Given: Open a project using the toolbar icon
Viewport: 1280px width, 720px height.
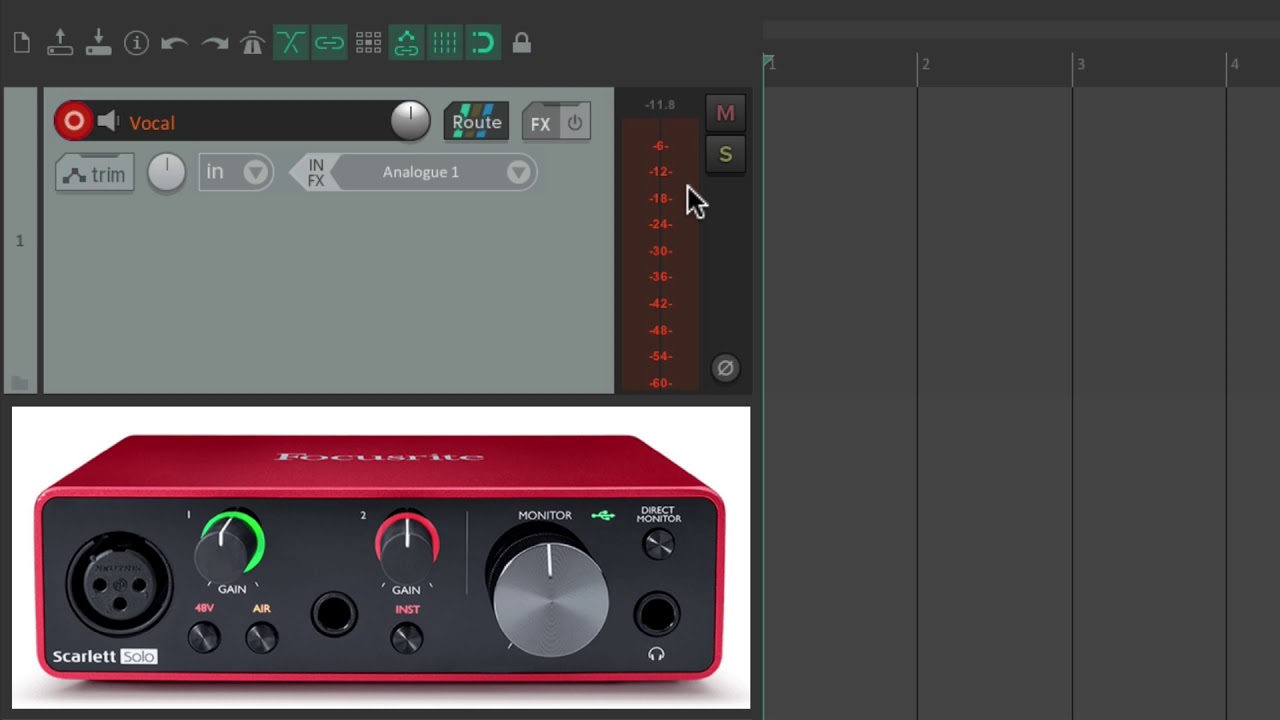Looking at the screenshot, I should 60,43.
